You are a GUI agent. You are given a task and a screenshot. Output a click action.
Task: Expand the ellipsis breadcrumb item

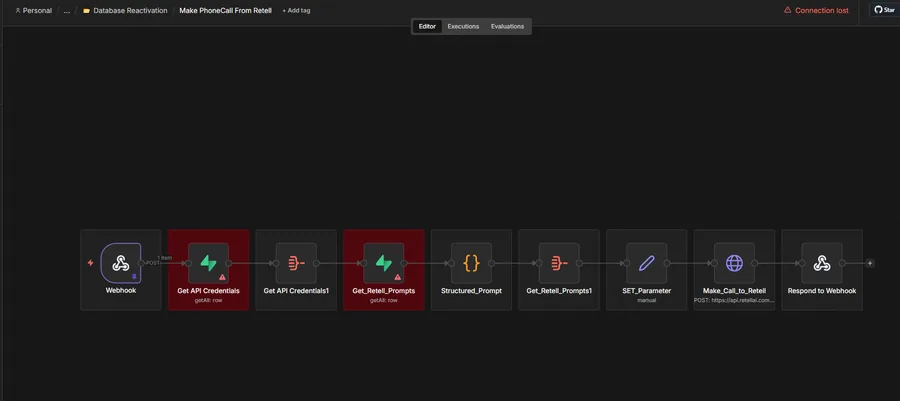pos(67,10)
